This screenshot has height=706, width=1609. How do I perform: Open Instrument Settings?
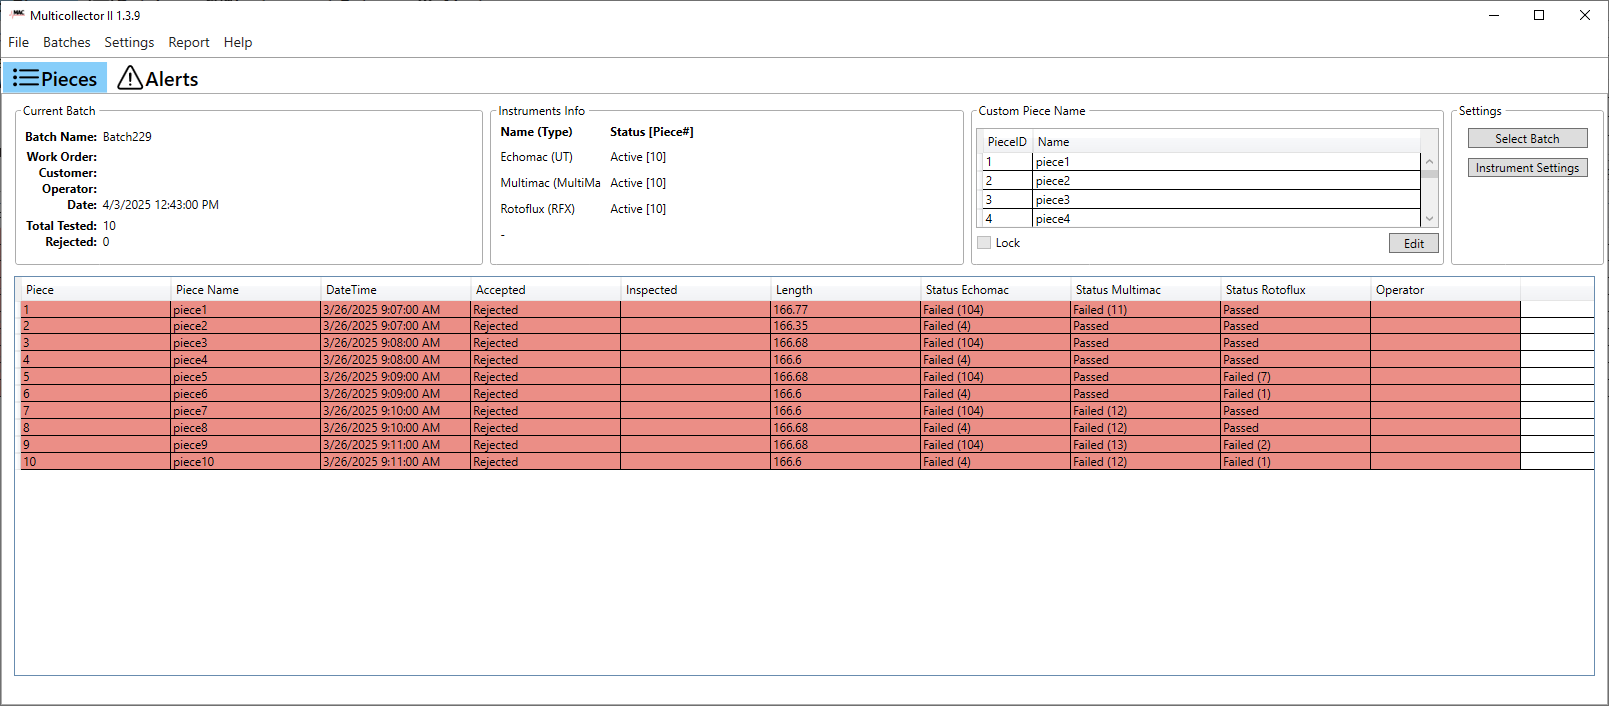pyautogui.click(x=1526, y=168)
